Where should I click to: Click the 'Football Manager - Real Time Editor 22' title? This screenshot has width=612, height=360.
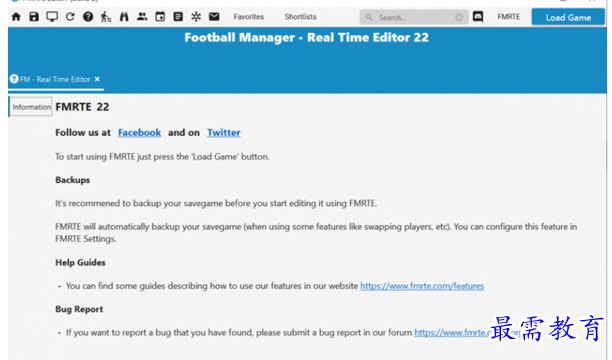(306, 37)
